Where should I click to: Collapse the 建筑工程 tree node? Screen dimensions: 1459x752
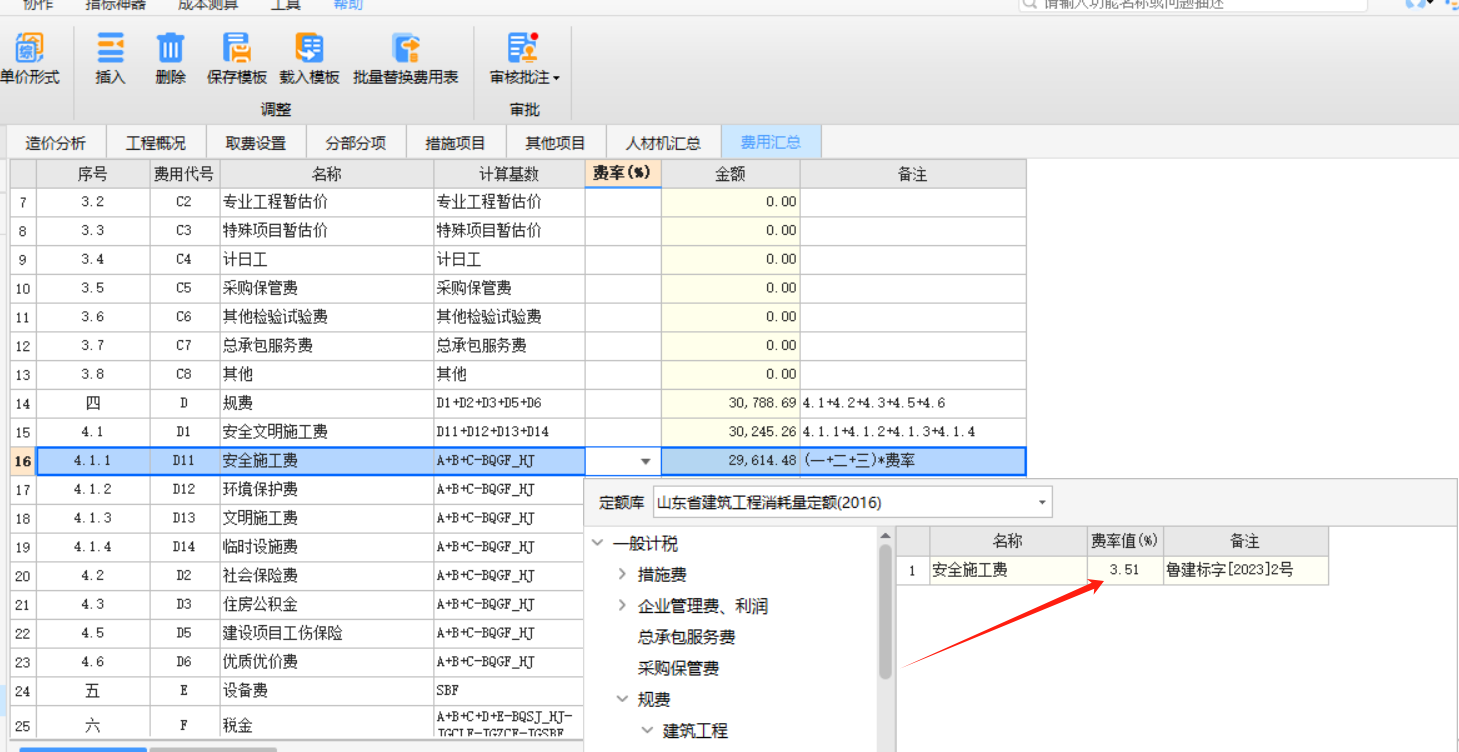coord(647,730)
